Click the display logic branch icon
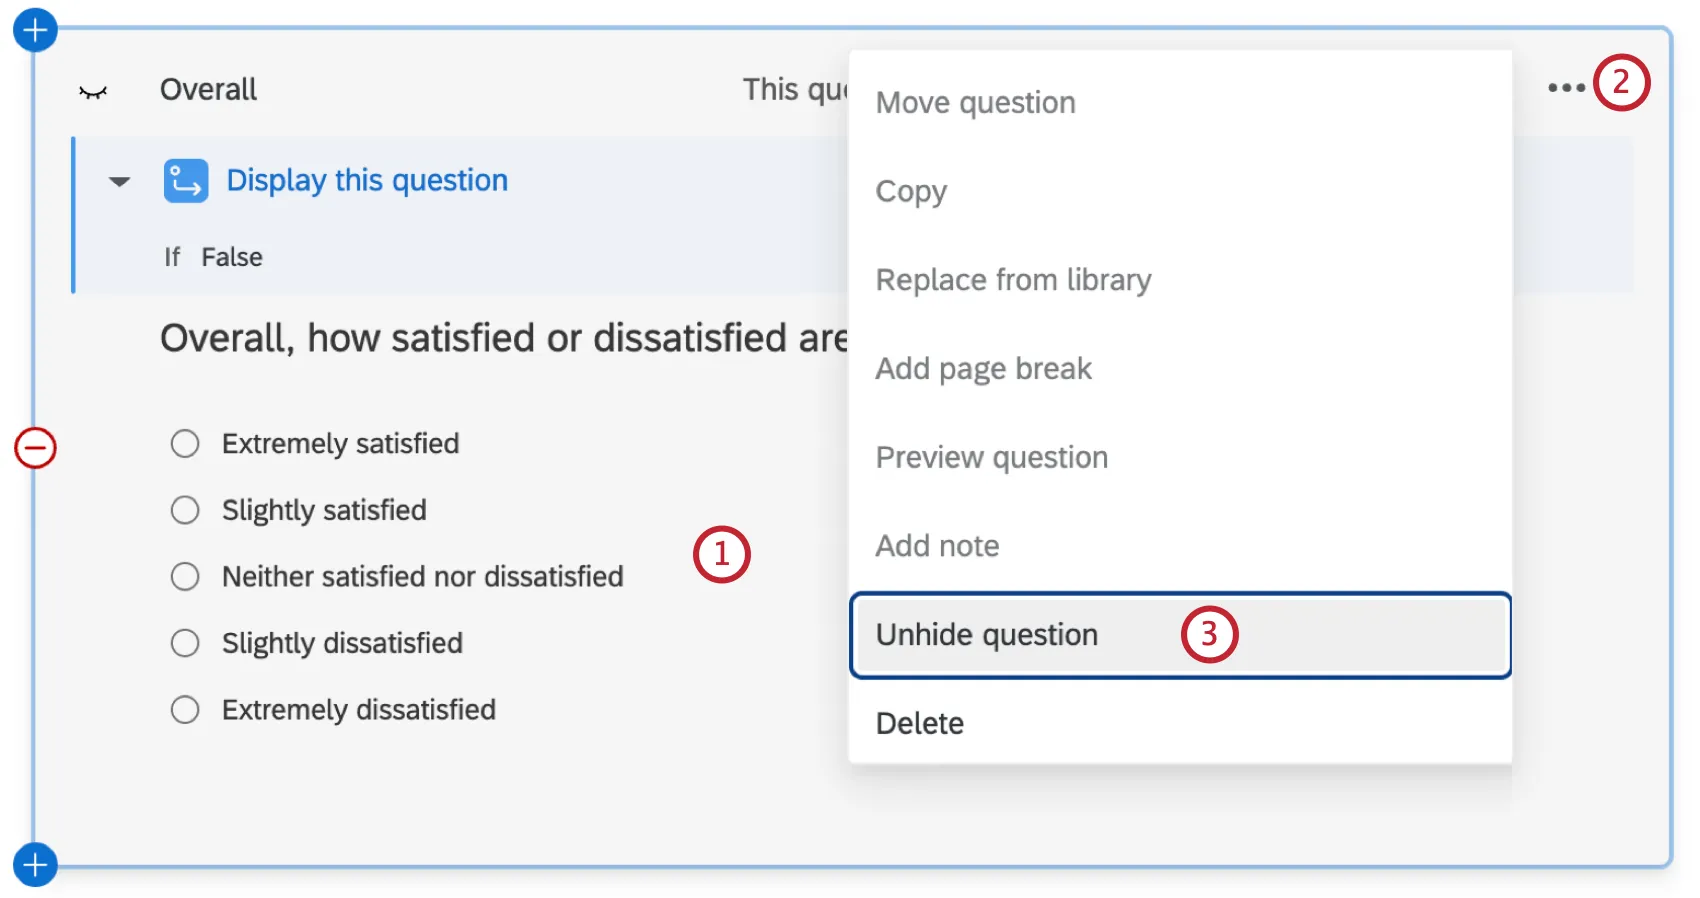The image size is (1700, 898). (x=186, y=181)
